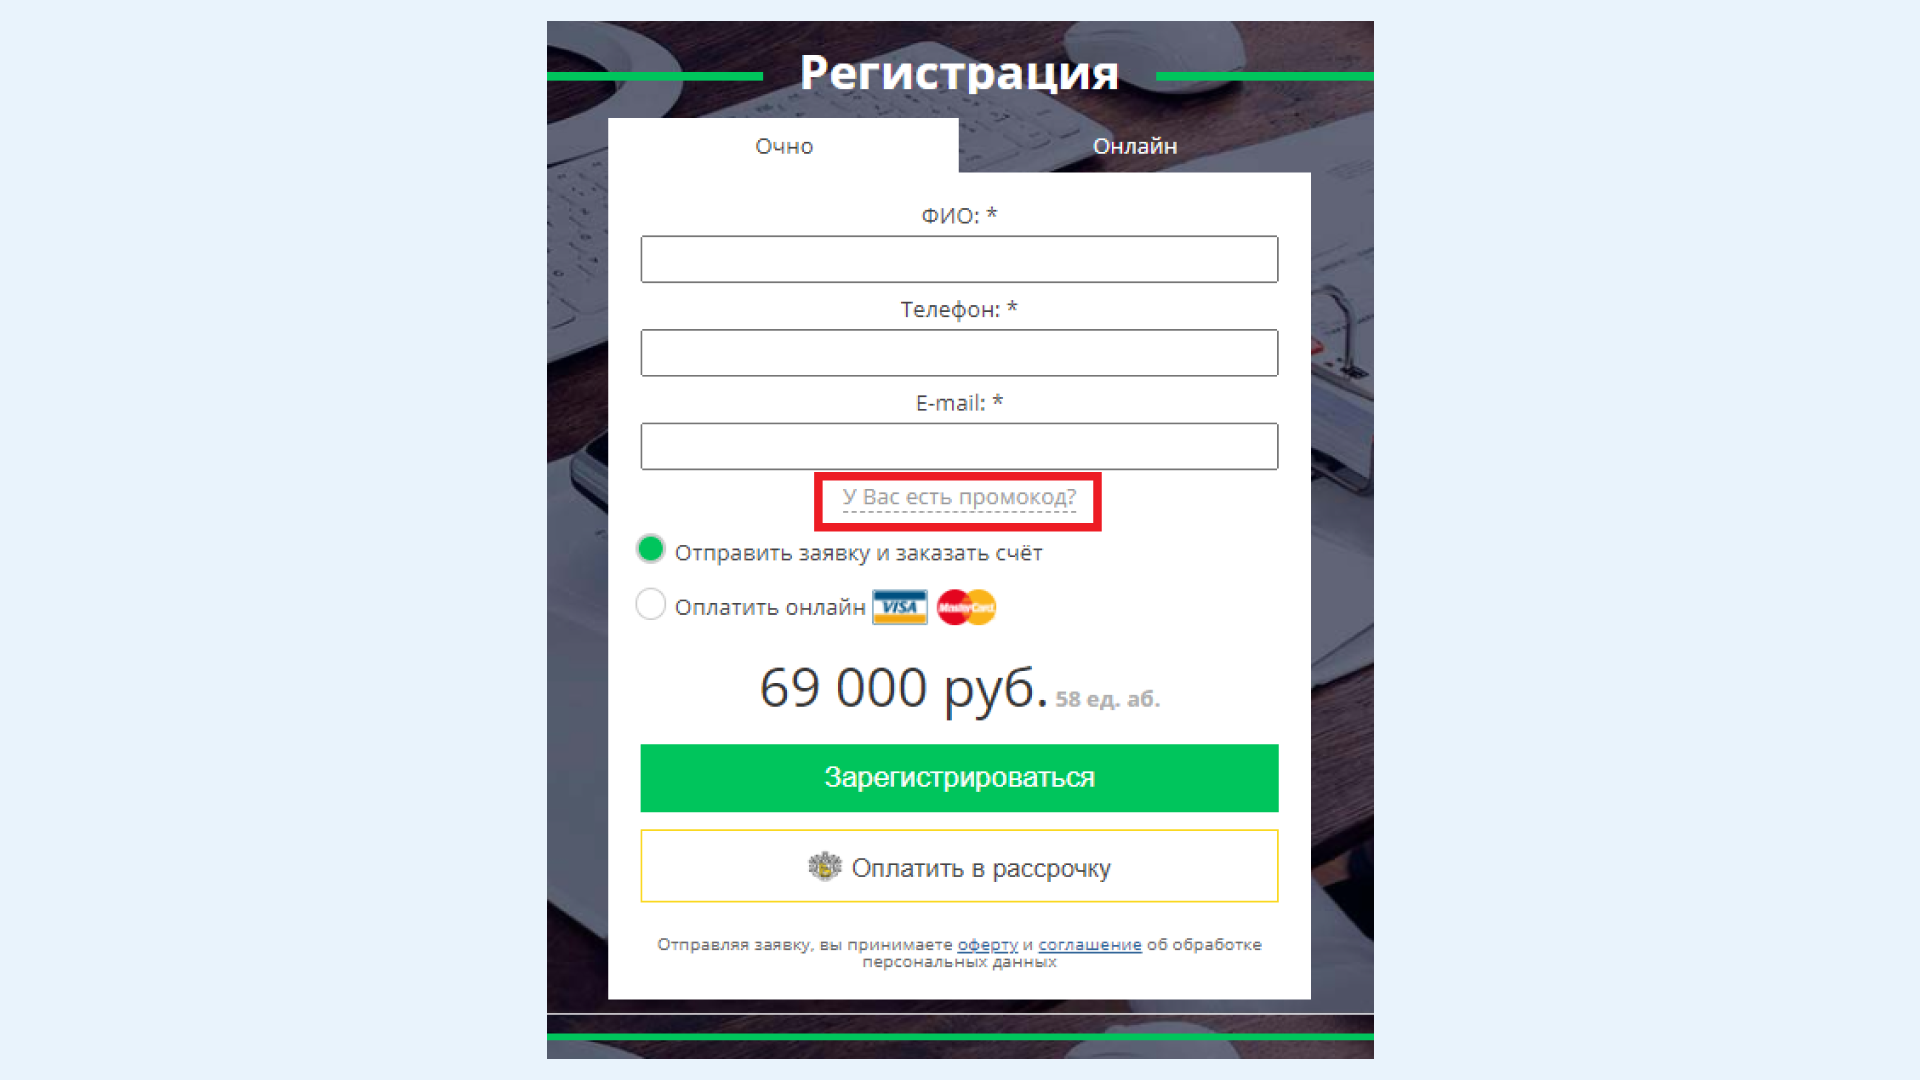Click the "Телефон: *" field label
Image resolution: width=1920 pixels, height=1080 pixels.
[x=959, y=310]
